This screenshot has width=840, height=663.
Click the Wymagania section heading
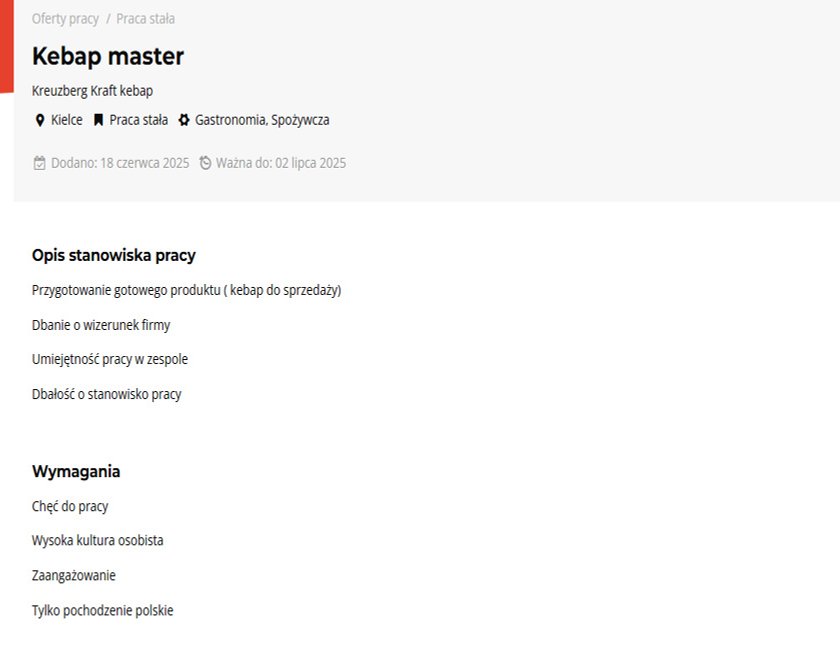76,472
